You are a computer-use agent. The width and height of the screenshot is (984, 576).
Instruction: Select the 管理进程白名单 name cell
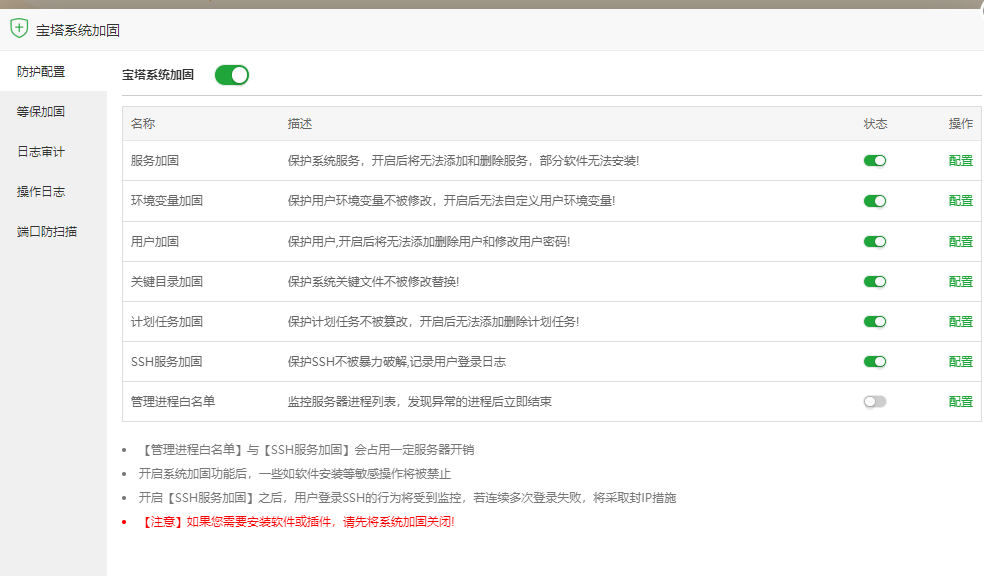[173, 402]
